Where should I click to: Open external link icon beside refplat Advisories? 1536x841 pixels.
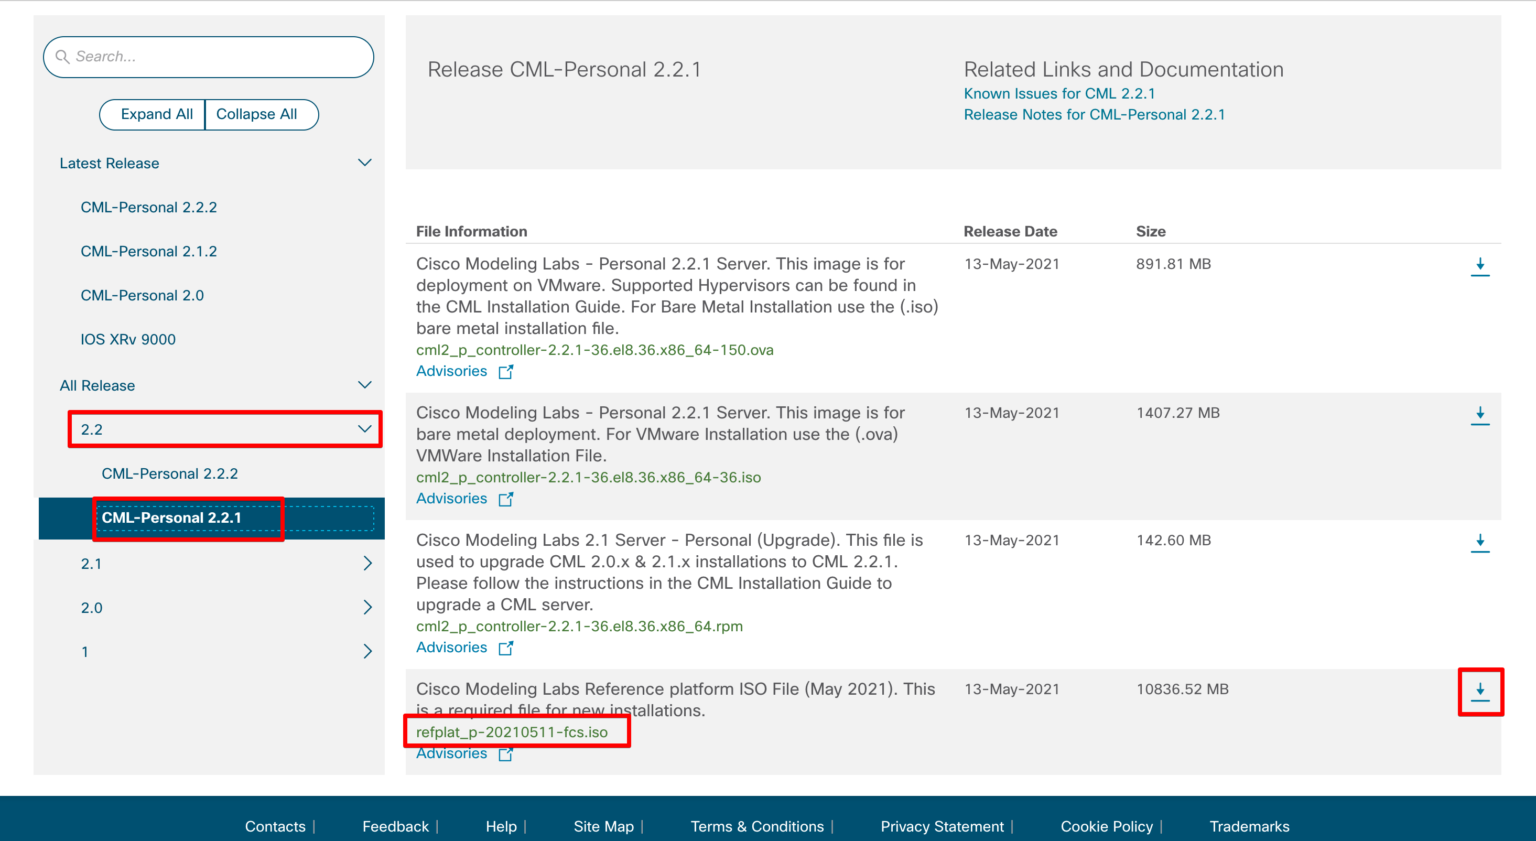coord(506,754)
